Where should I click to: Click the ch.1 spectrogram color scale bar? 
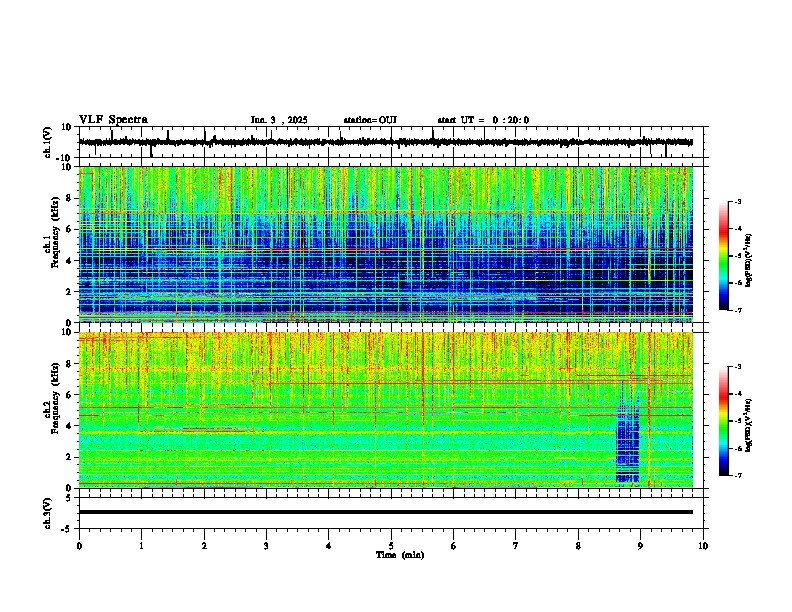click(724, 256)
